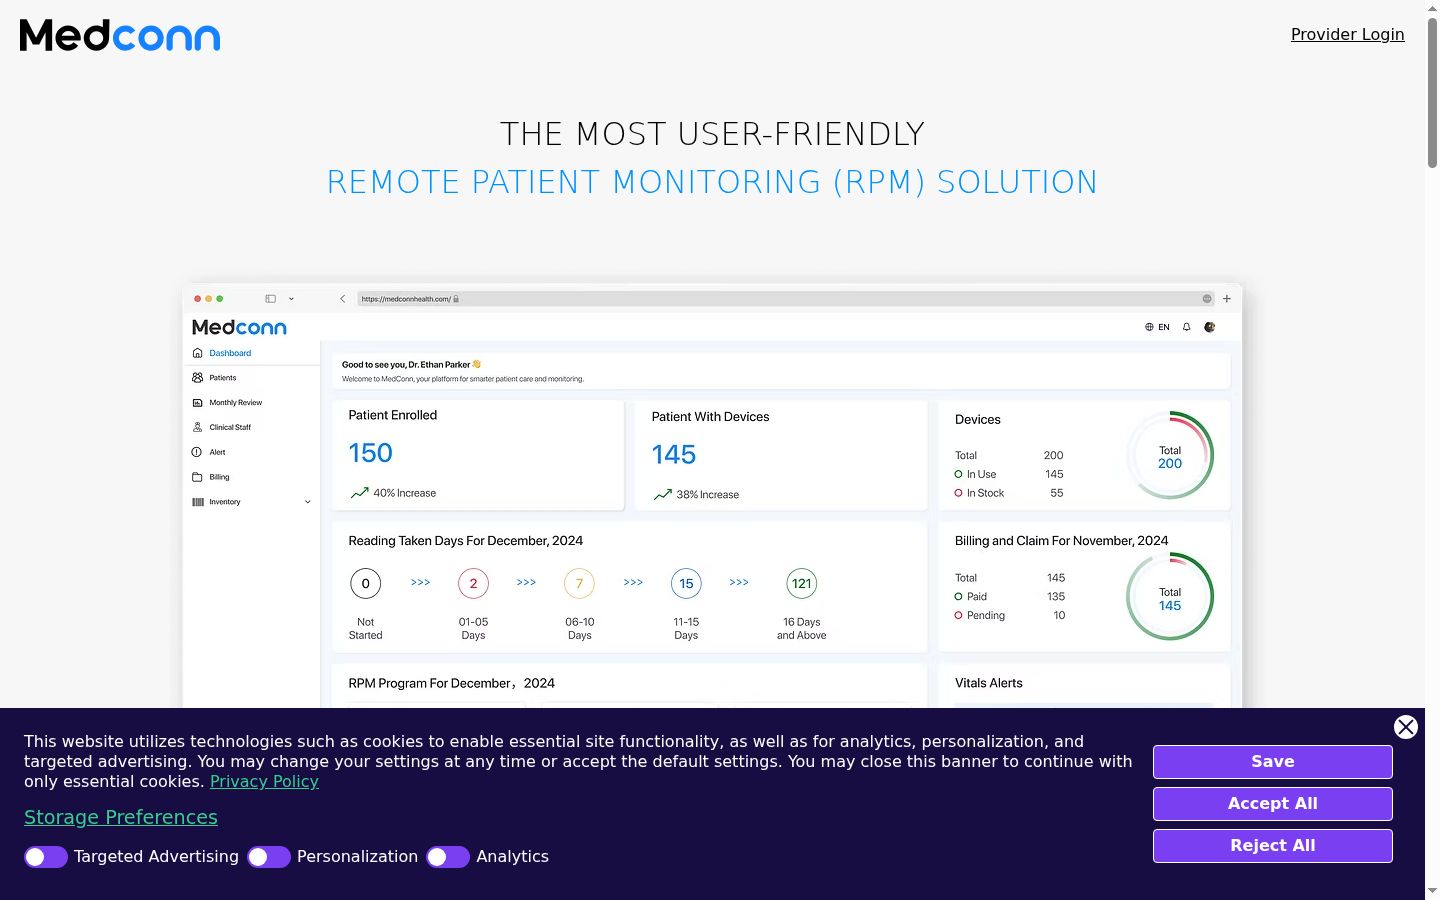The height and width of the screenshot is (900, 1440).
Task: Click the dashboard preview screenshot image
Action: [x=712, y=496]
